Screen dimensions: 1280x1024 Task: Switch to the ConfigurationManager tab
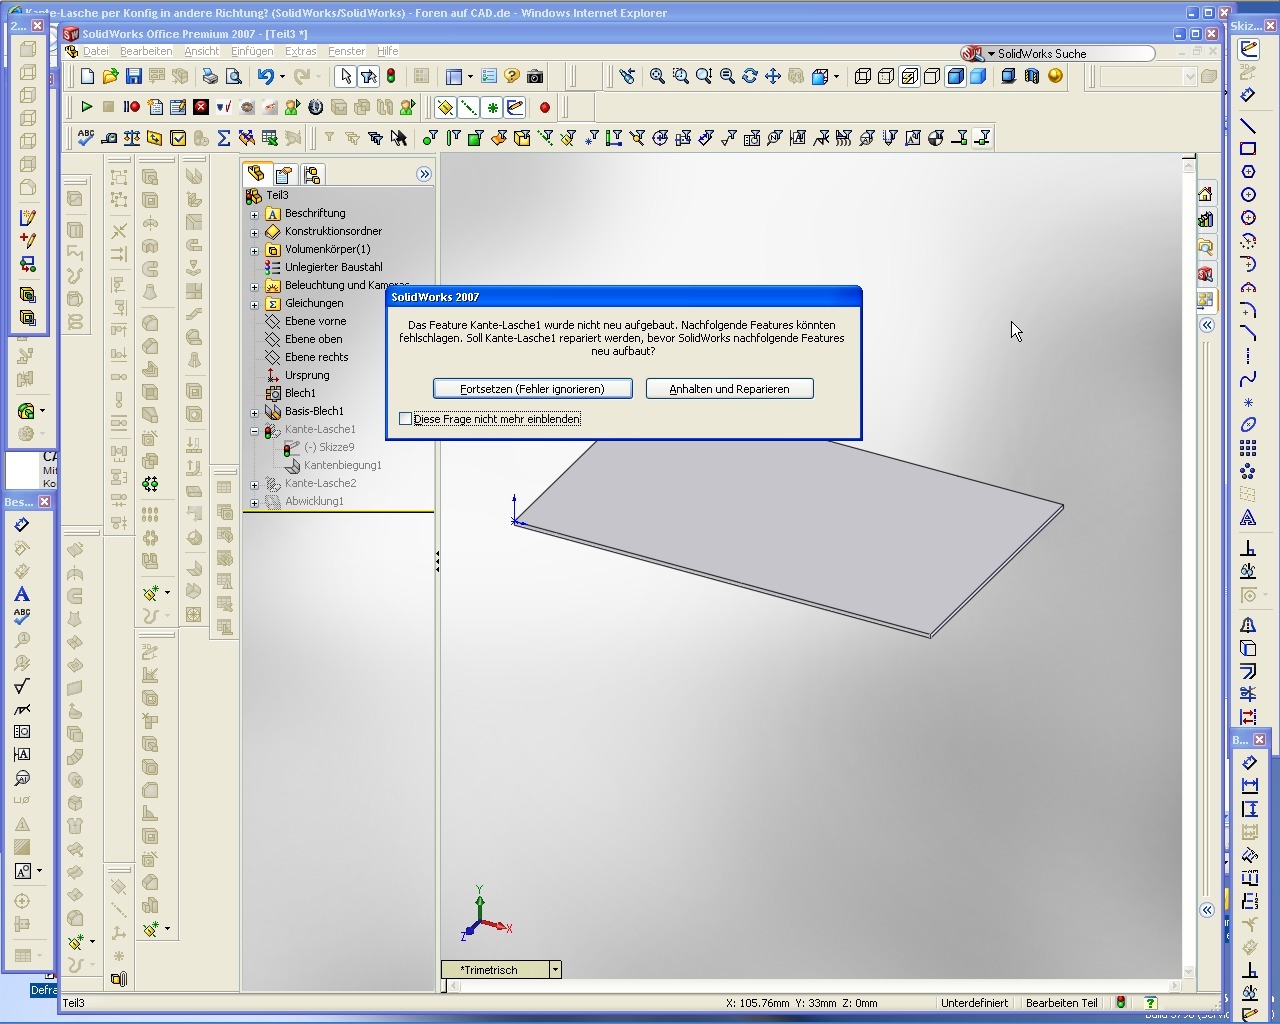312,175
